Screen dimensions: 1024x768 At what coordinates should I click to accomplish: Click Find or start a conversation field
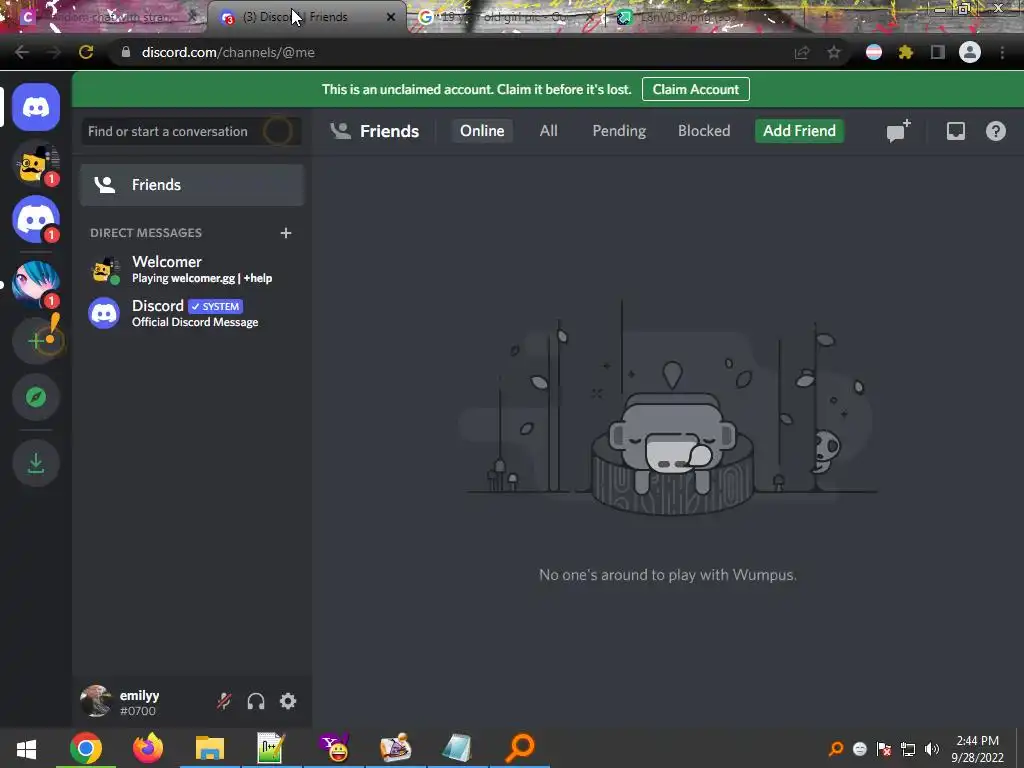click(x=192, y=131)
